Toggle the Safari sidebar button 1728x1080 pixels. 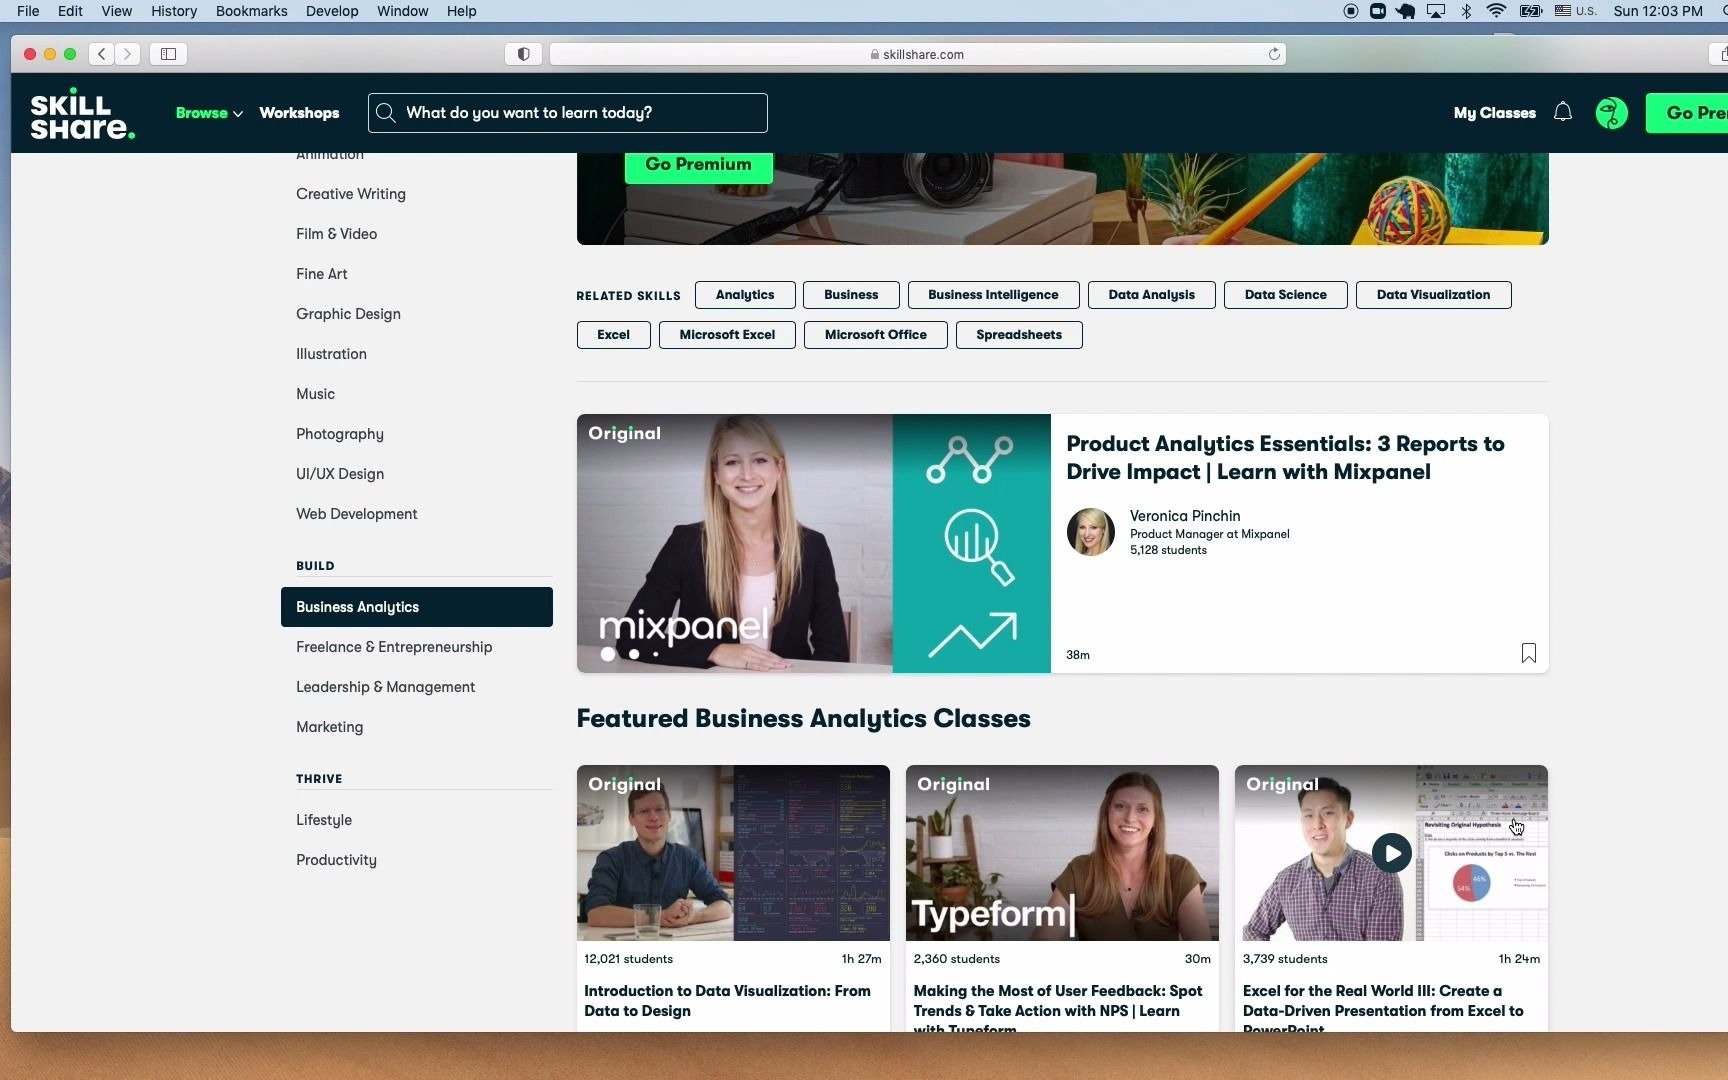tap(168, 54)
